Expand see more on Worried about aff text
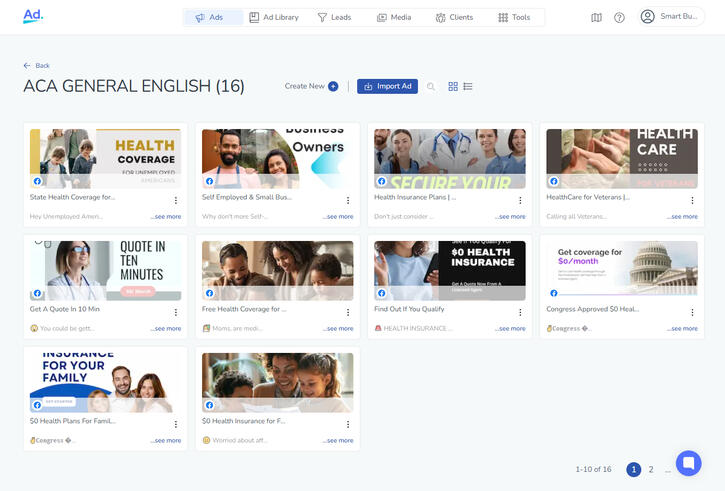Screen dimensions: 725x491 (x=338, y=440)
